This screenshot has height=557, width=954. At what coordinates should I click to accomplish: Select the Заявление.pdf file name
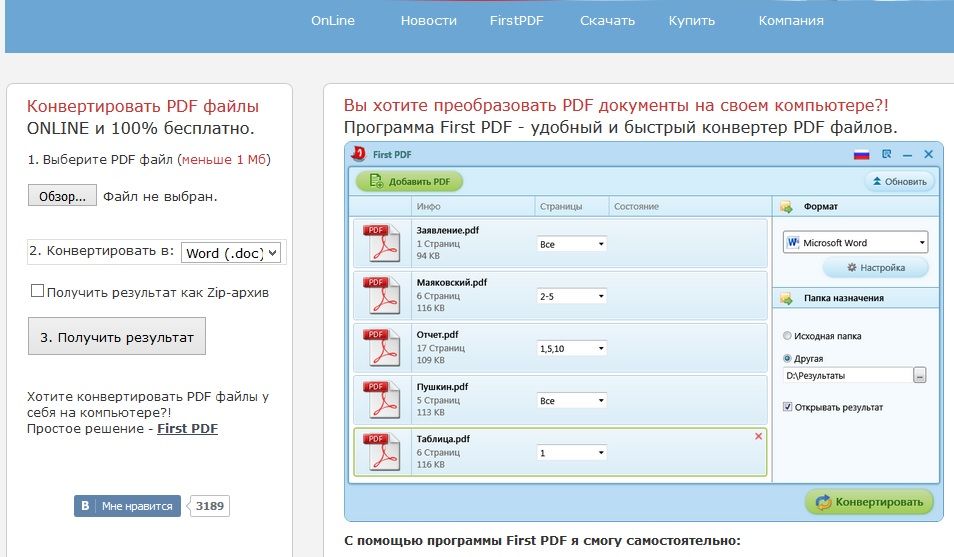(448, 230)
